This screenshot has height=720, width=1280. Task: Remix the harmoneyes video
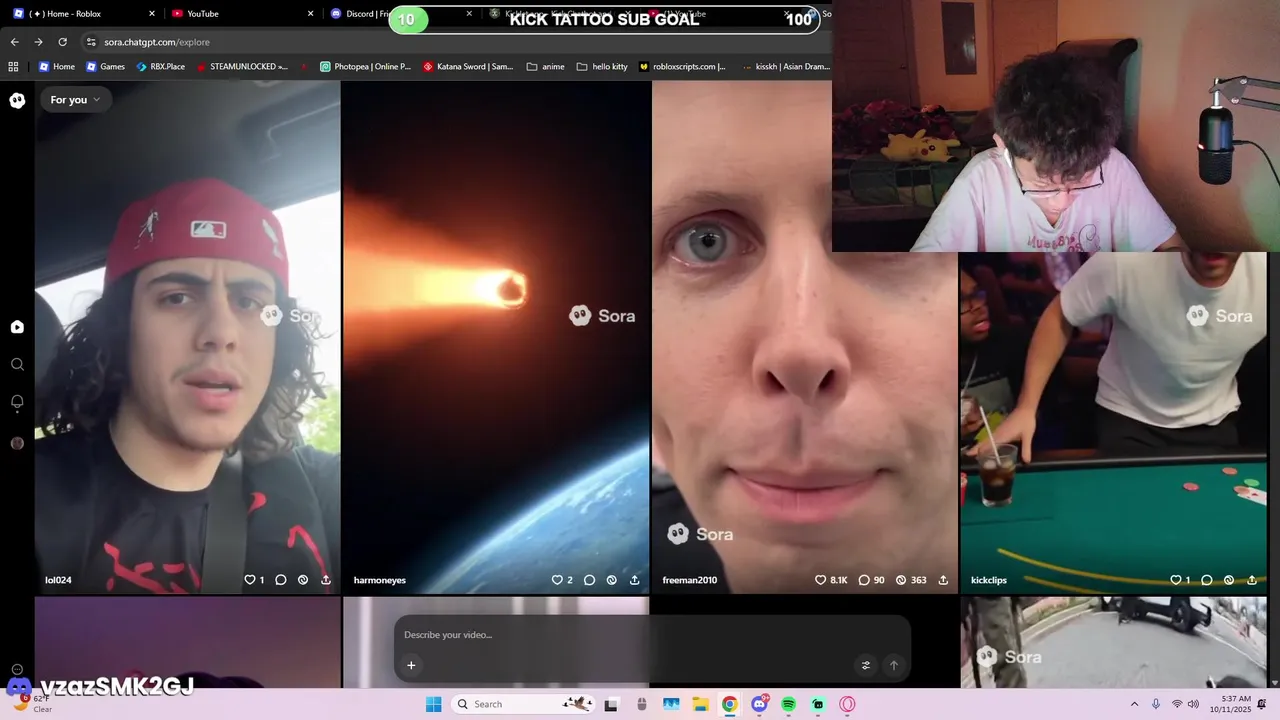(x=612, y=580)
